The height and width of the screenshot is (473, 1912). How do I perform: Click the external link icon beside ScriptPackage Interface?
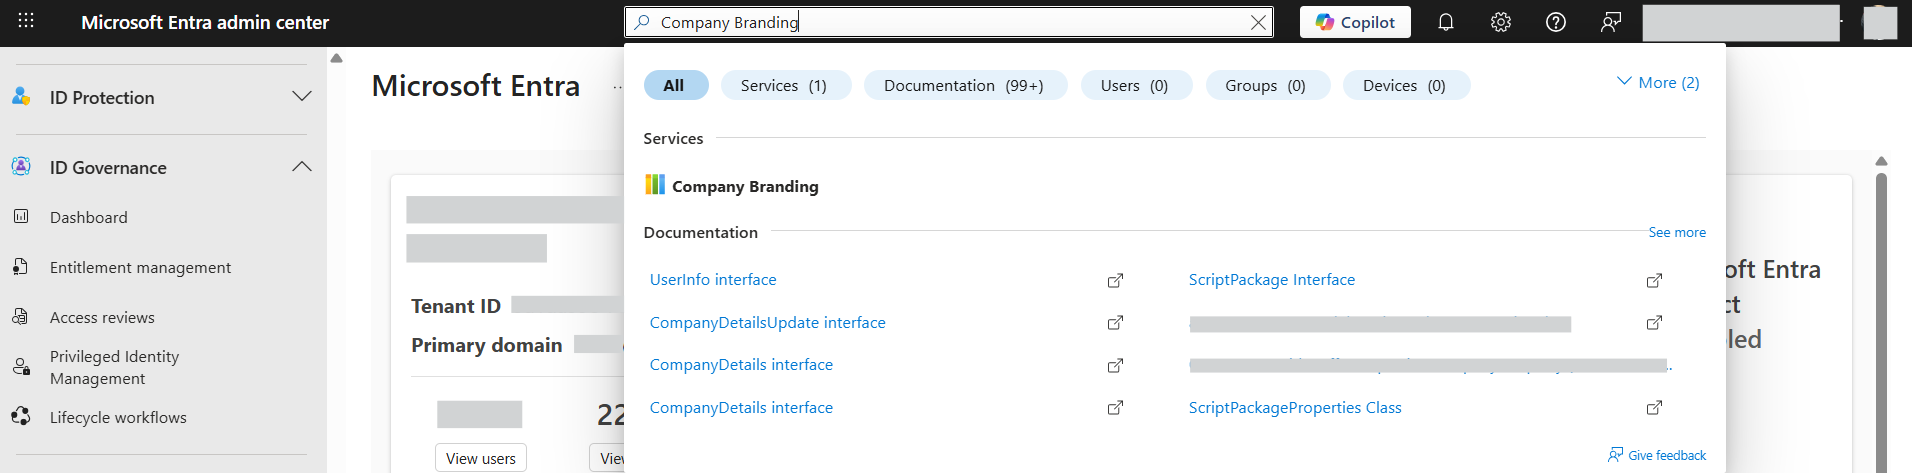point(1654,281)
